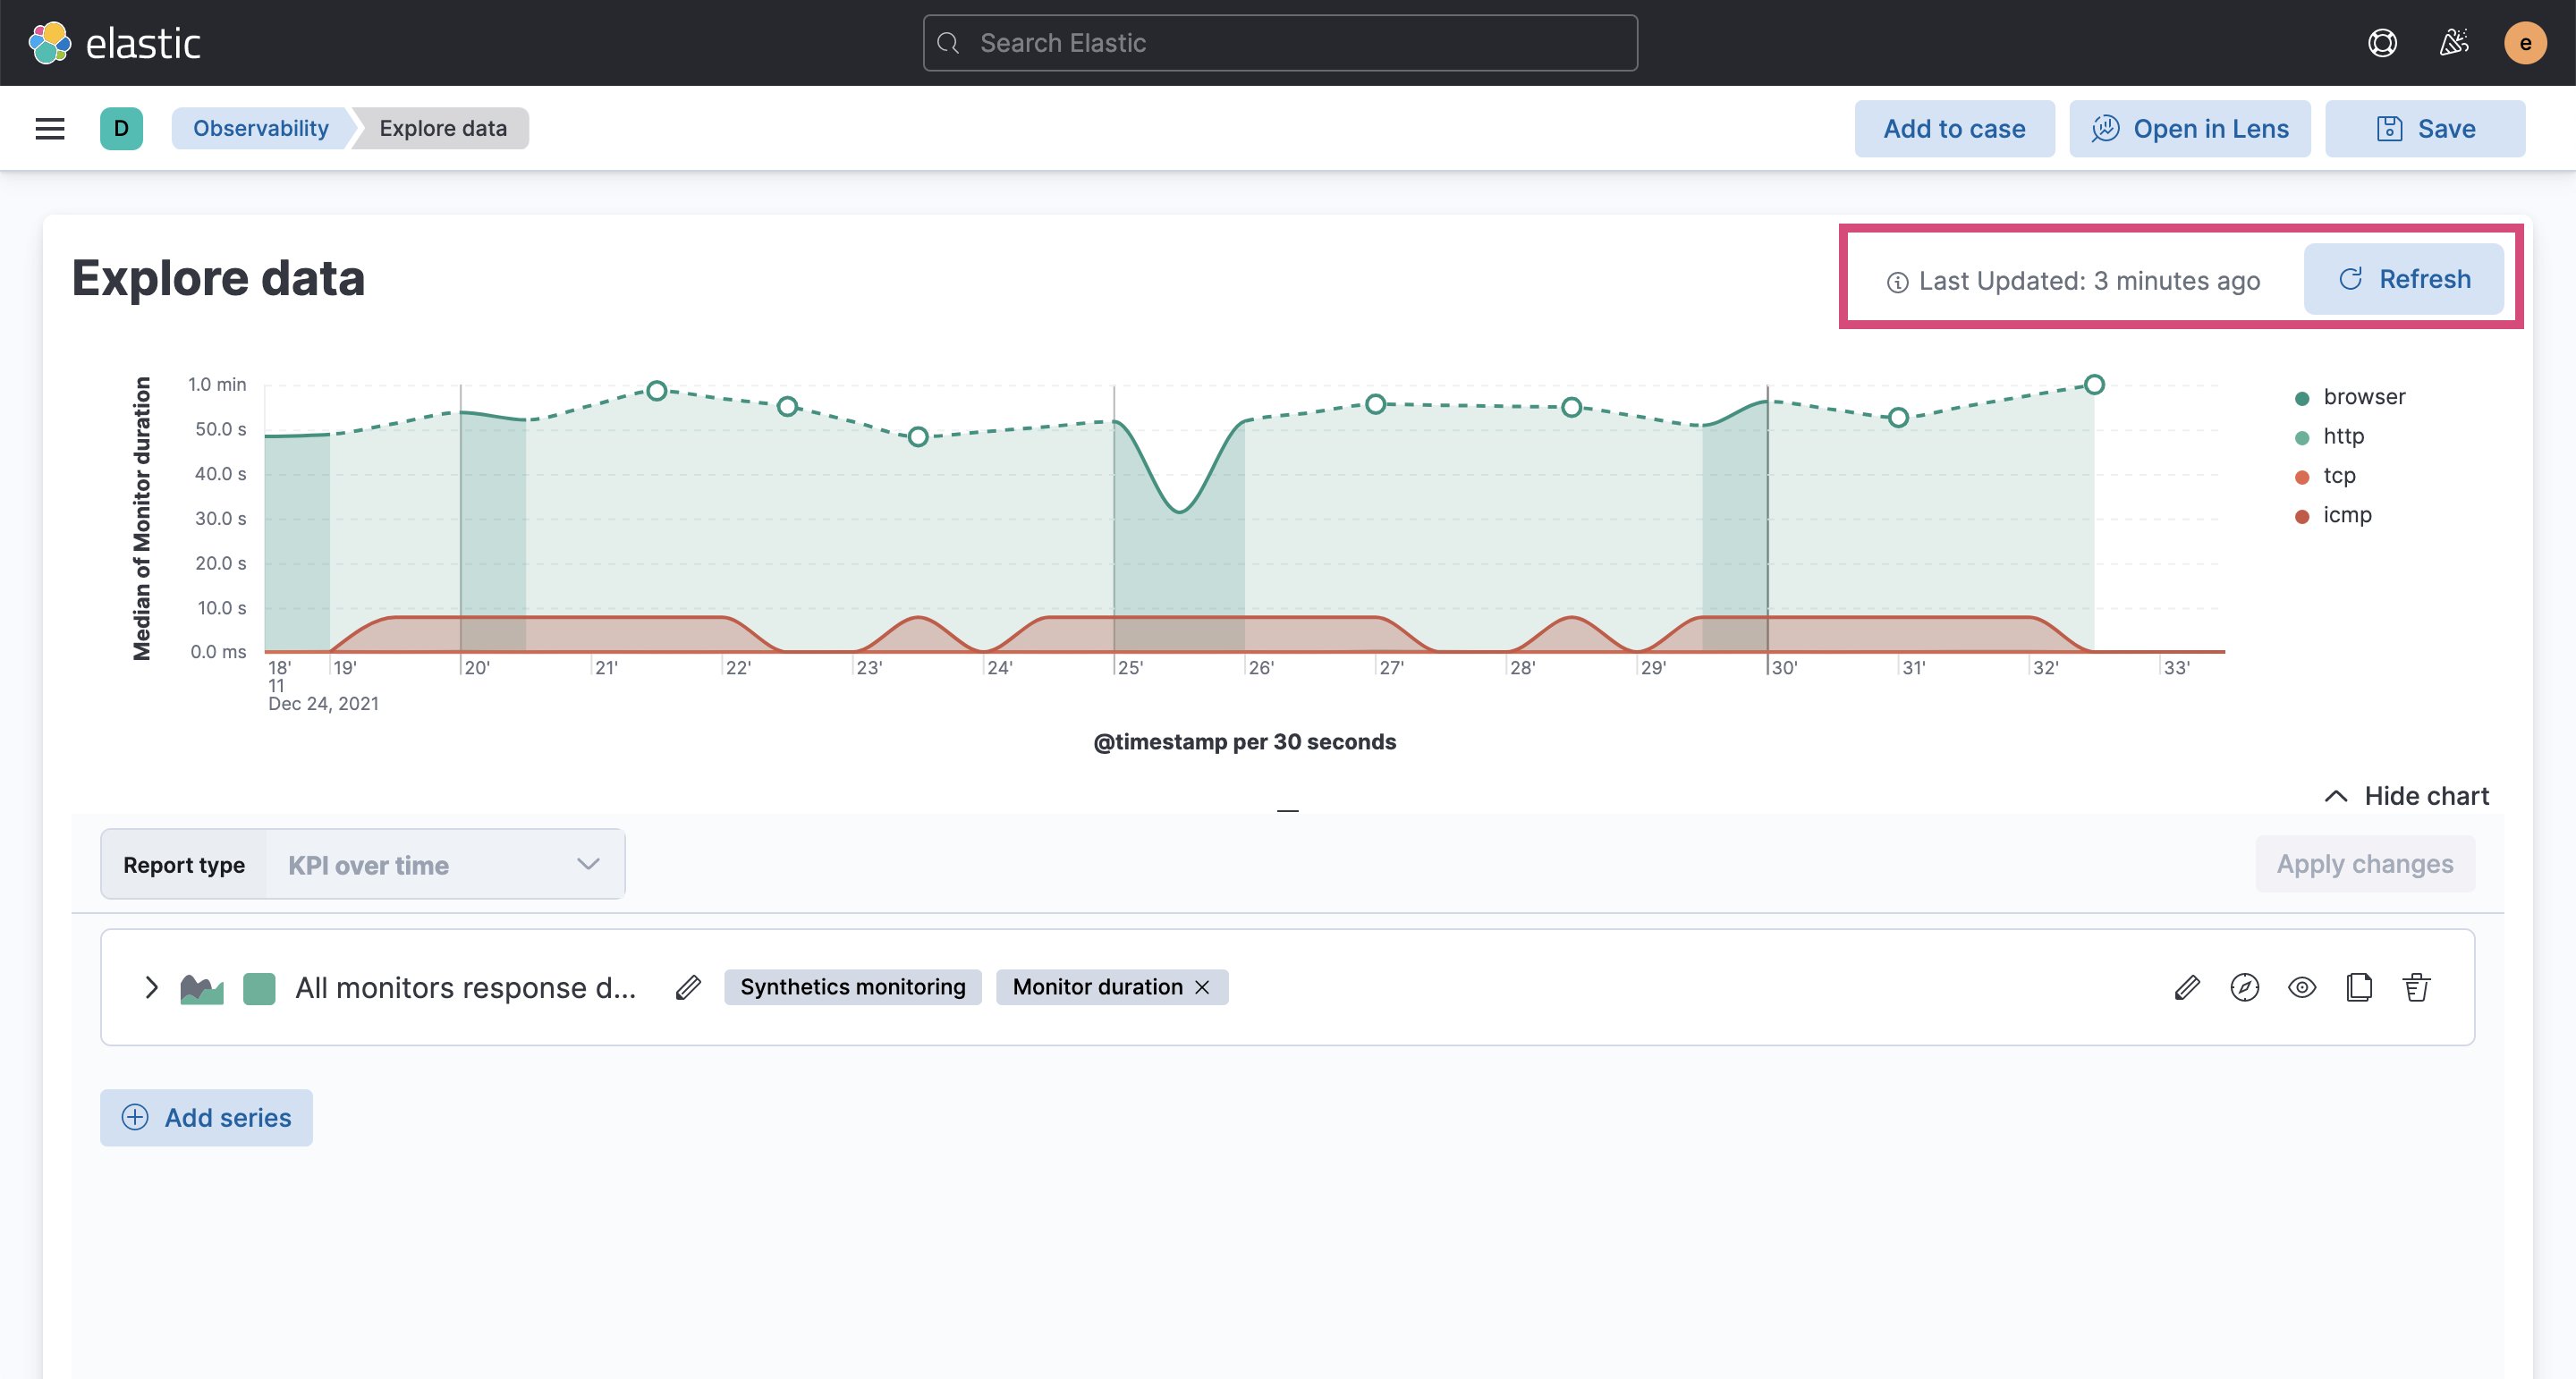This screenshot has height=1379, width=2576.
Task: Expand the All monitors response series row
Action: pyautogui.click(x=151, y=988)
